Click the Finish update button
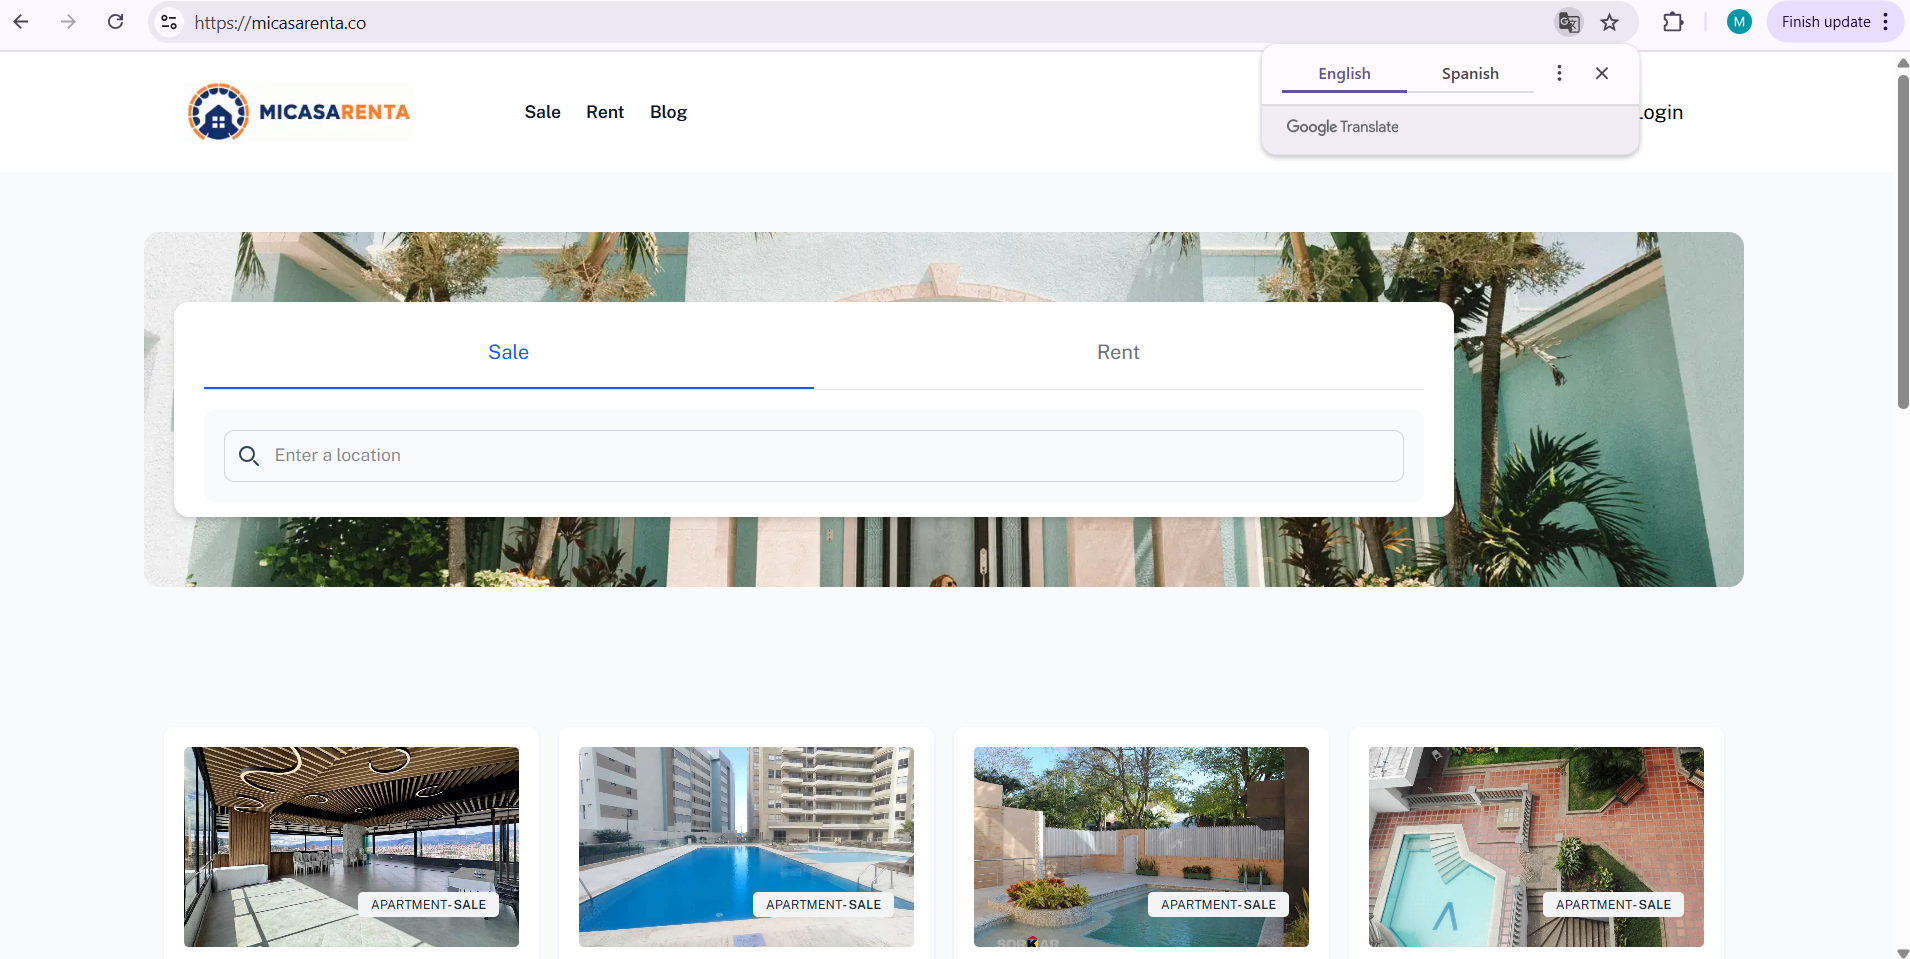 tap(1825, 22)
